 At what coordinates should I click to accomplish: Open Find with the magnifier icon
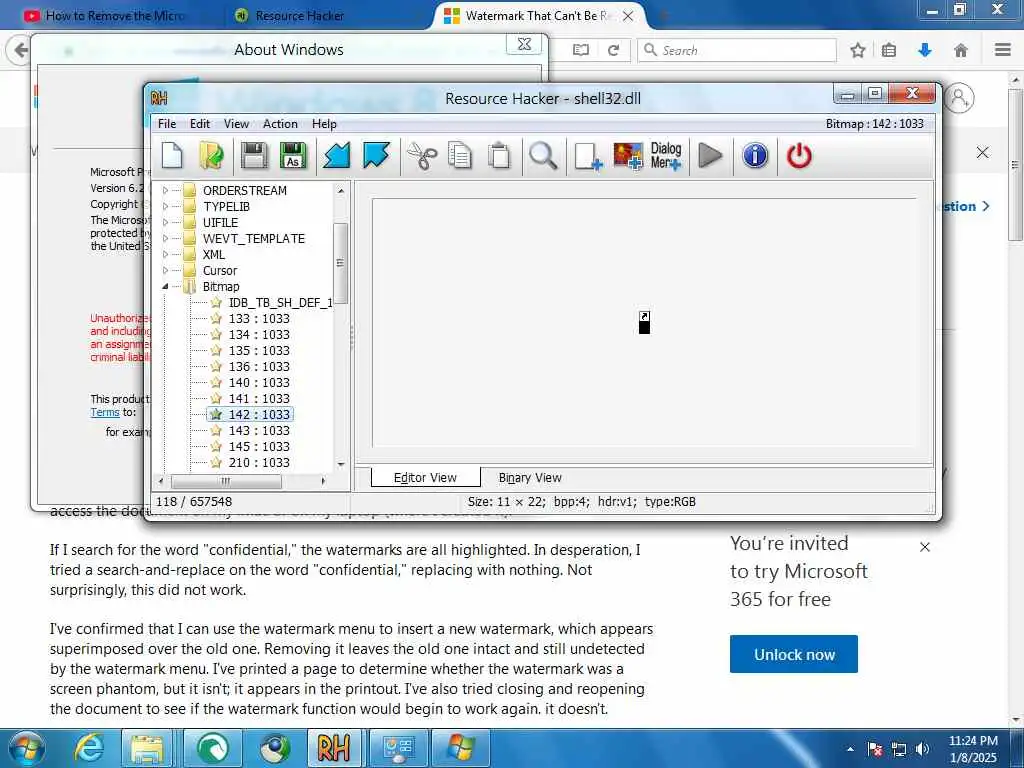543,156
